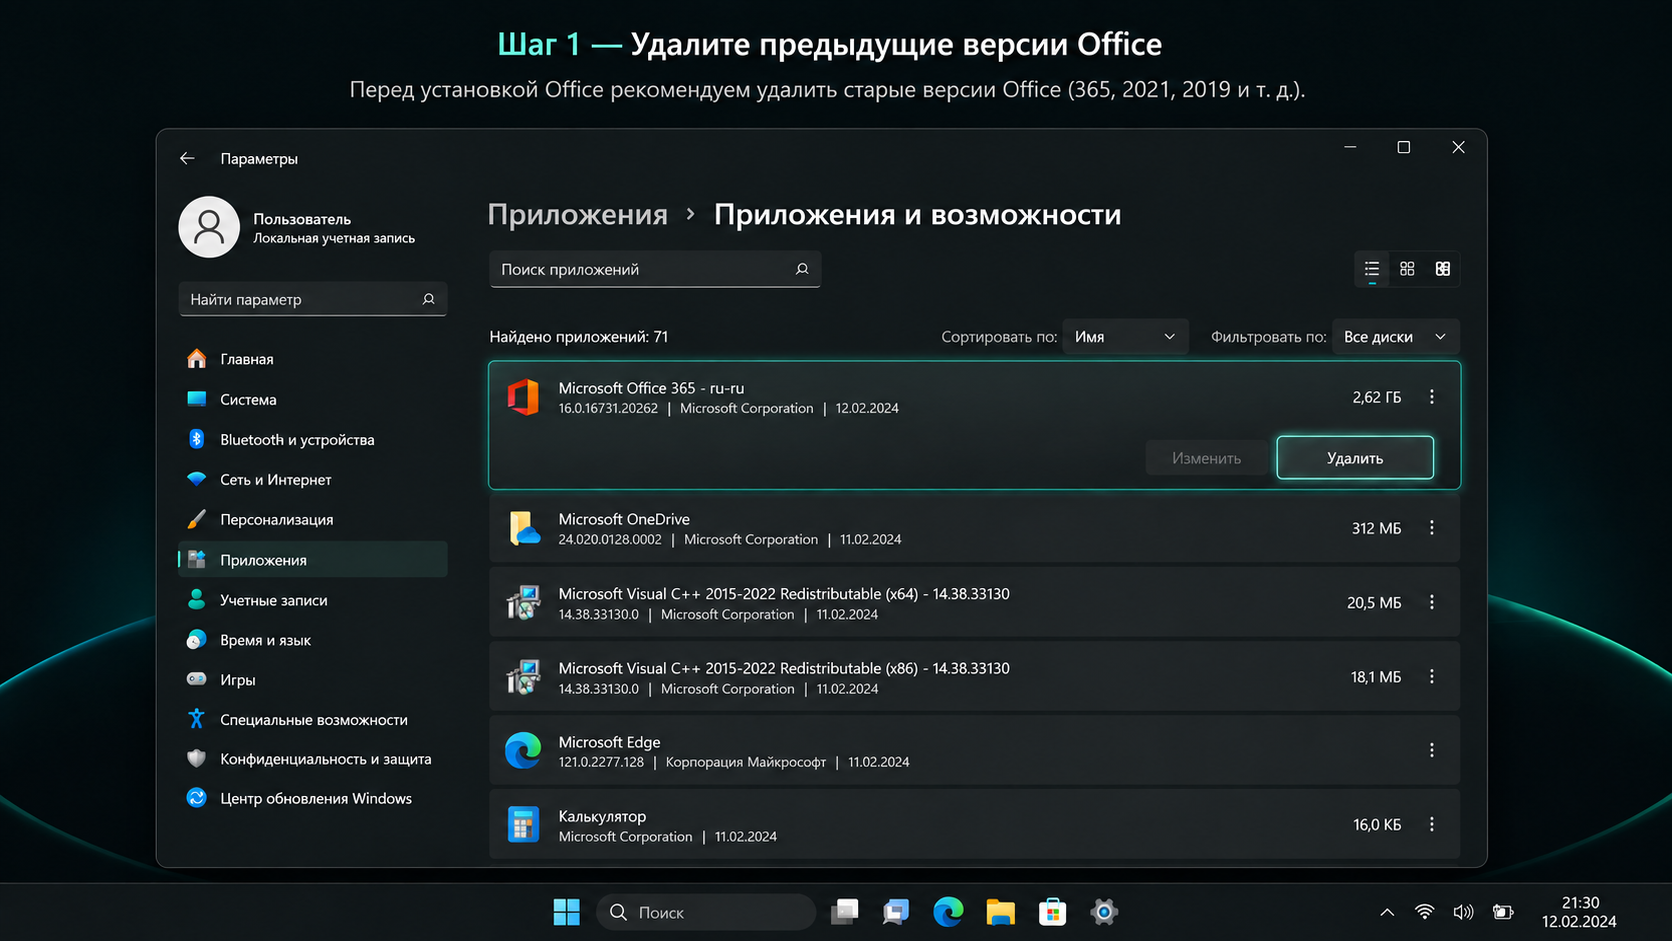1672x941 pixels.
Task: Click the Microsoft Edge app icon in list
Action: pyautogui.click(x=523, y=751)
